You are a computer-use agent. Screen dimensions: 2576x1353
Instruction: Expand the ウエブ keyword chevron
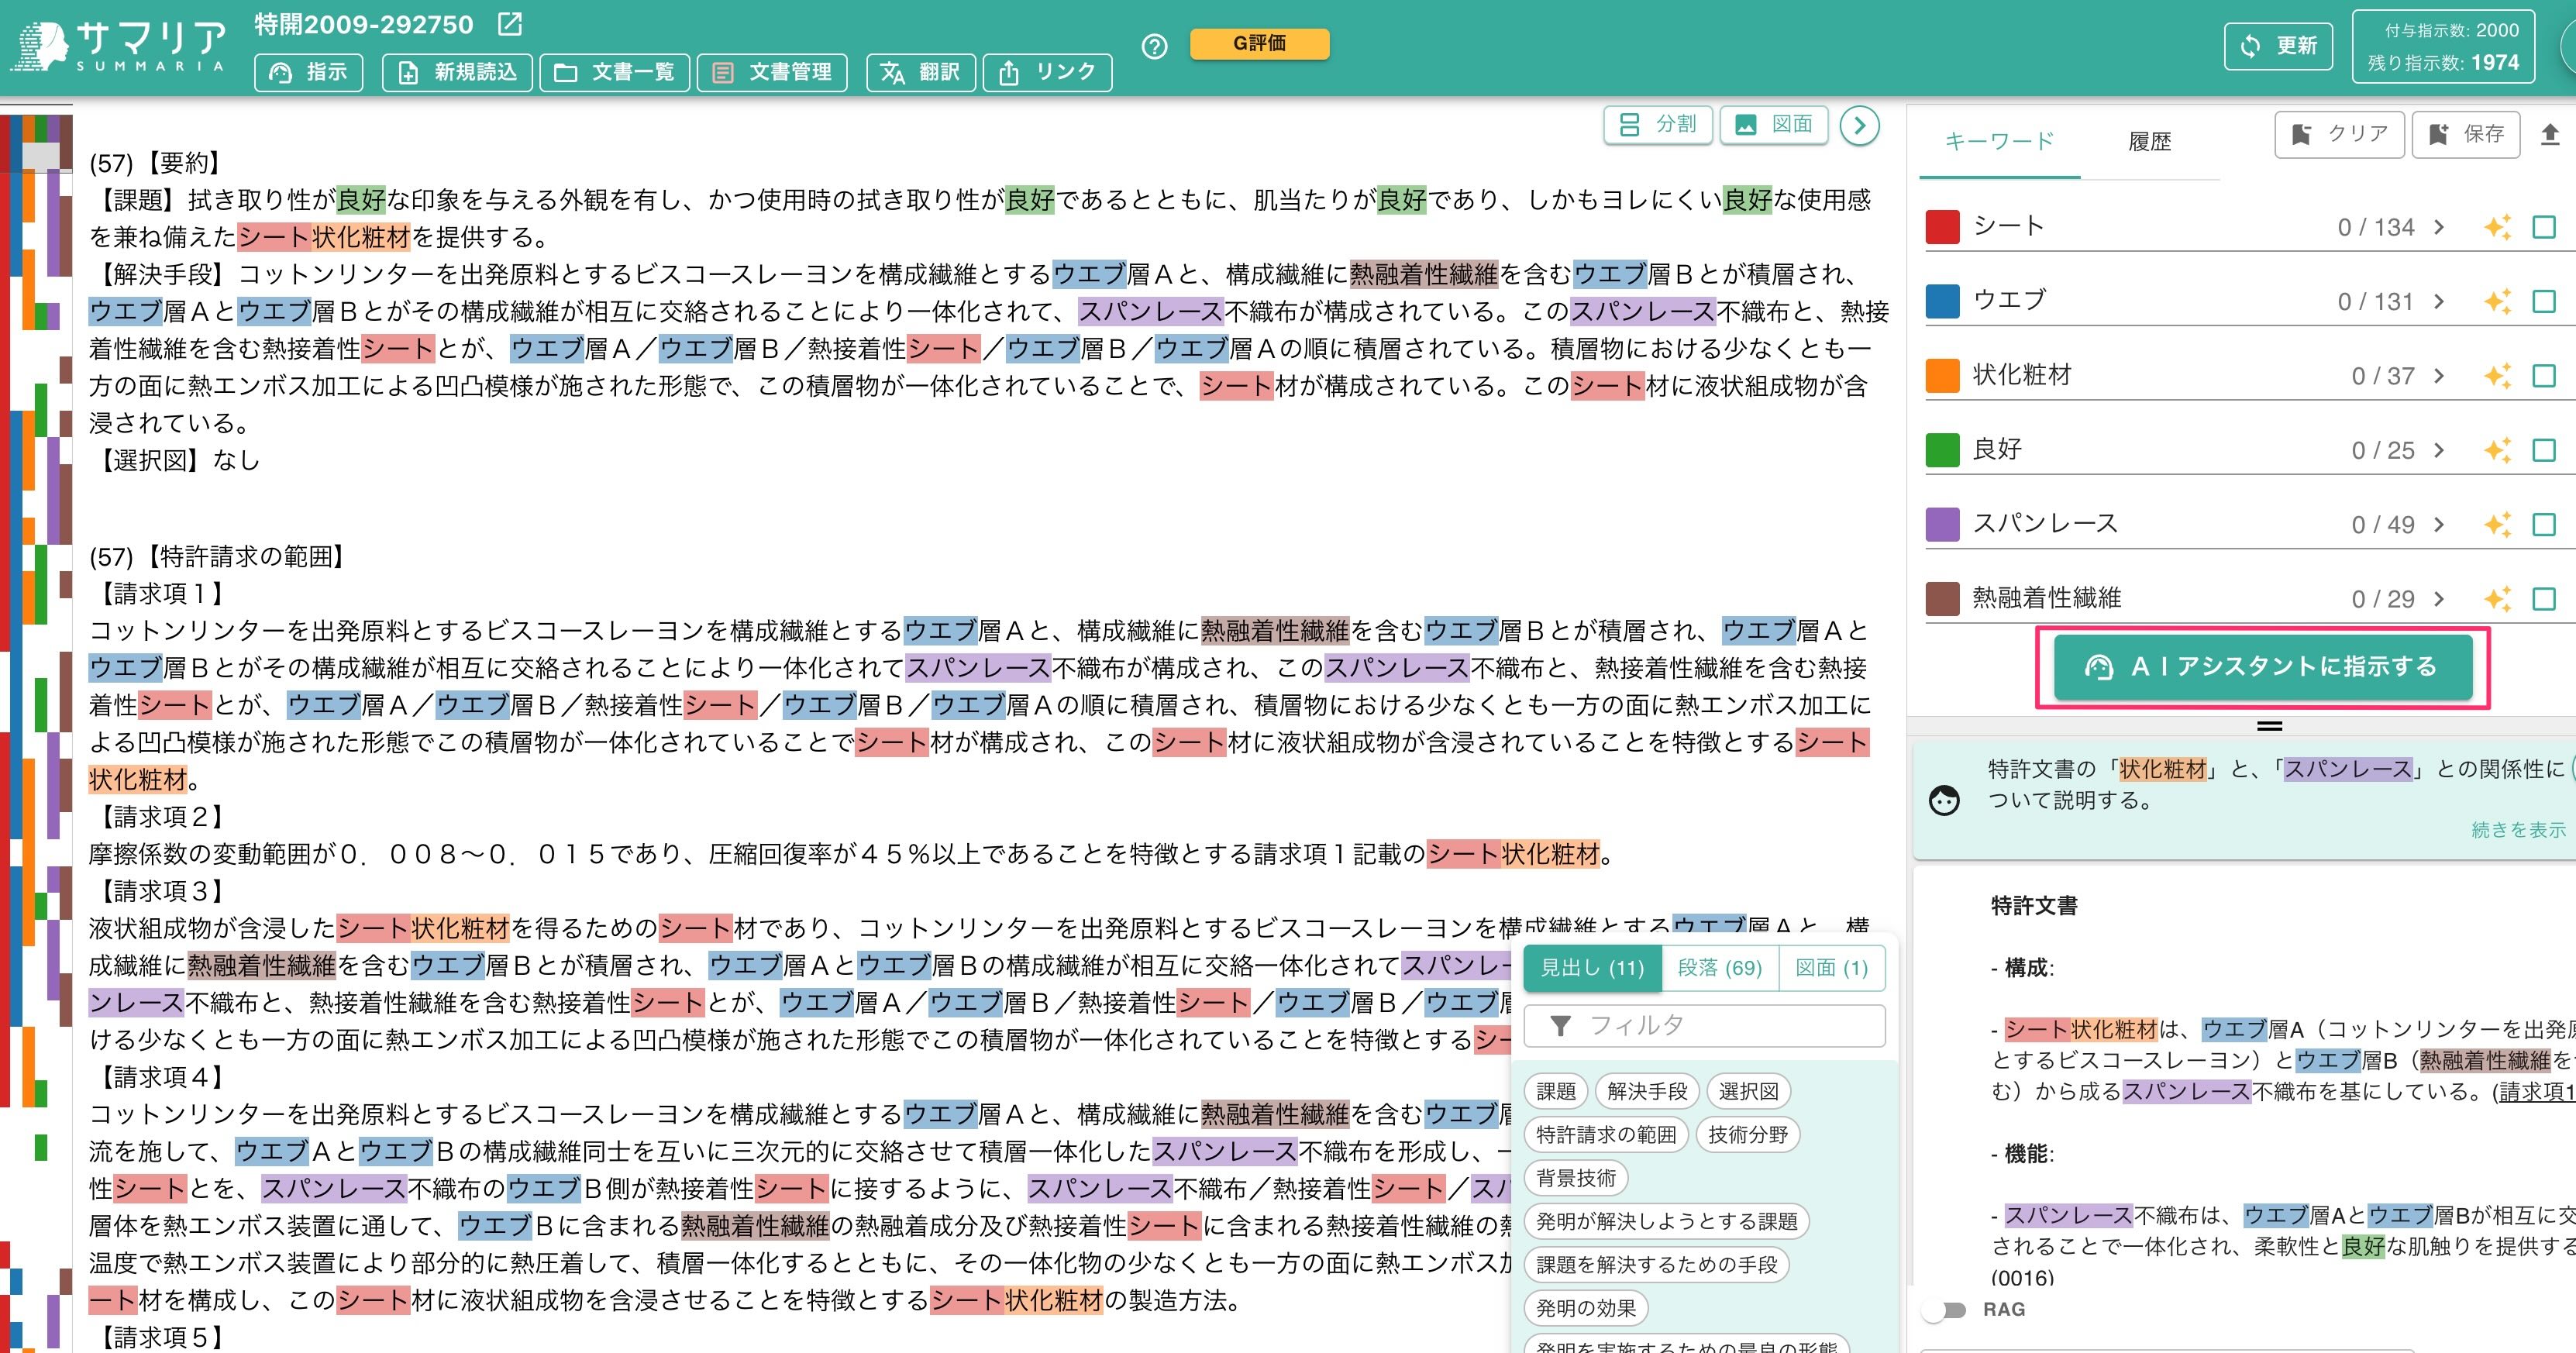click(x=2439, y=302)
